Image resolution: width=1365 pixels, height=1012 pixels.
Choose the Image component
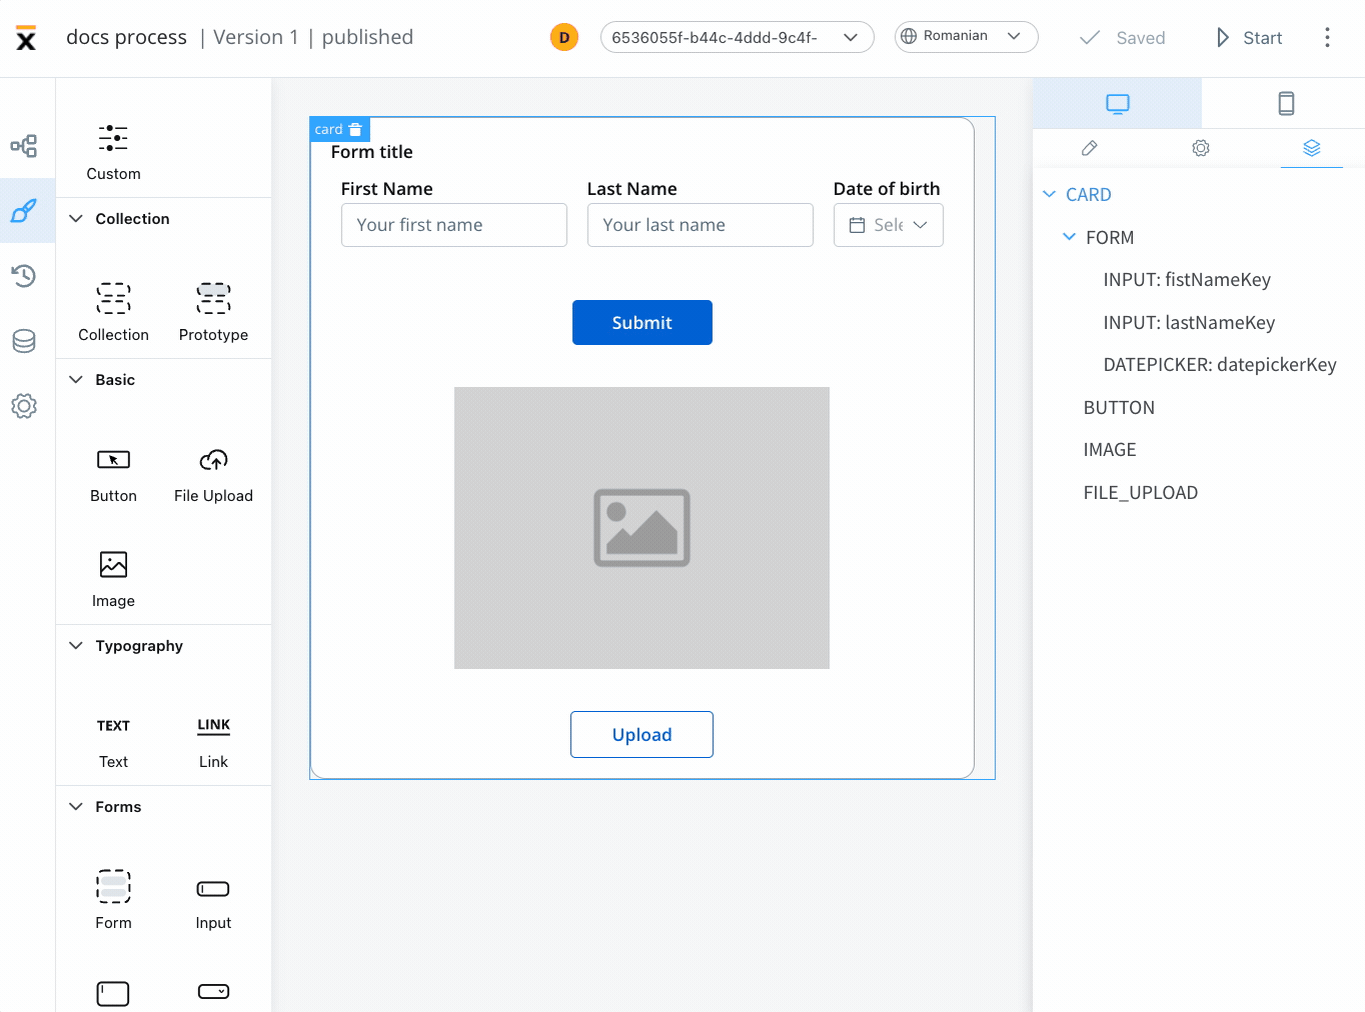[x=113, y=580]
